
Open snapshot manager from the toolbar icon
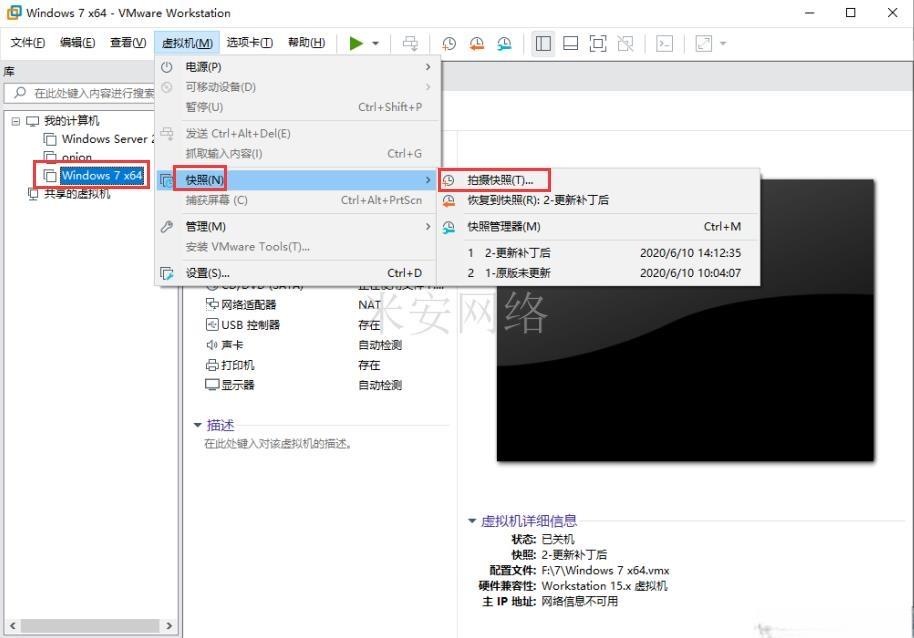tap(504, 43)
